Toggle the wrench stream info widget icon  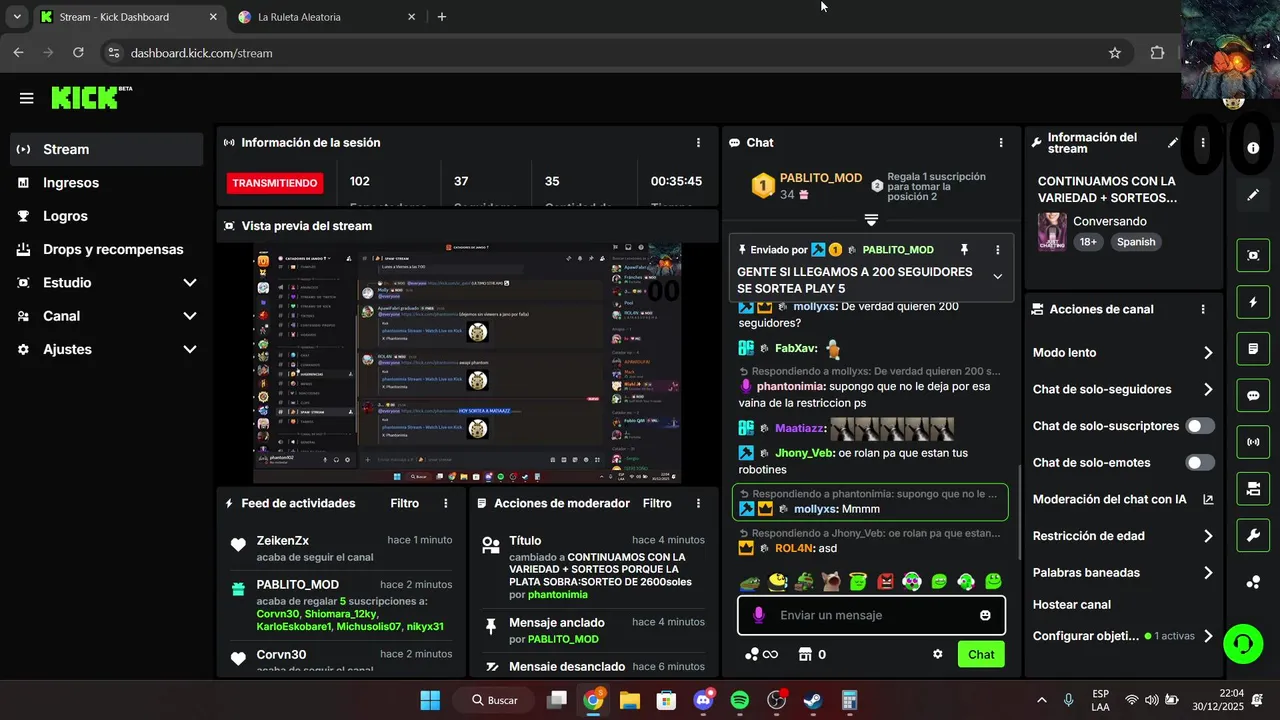[1253, 536]
